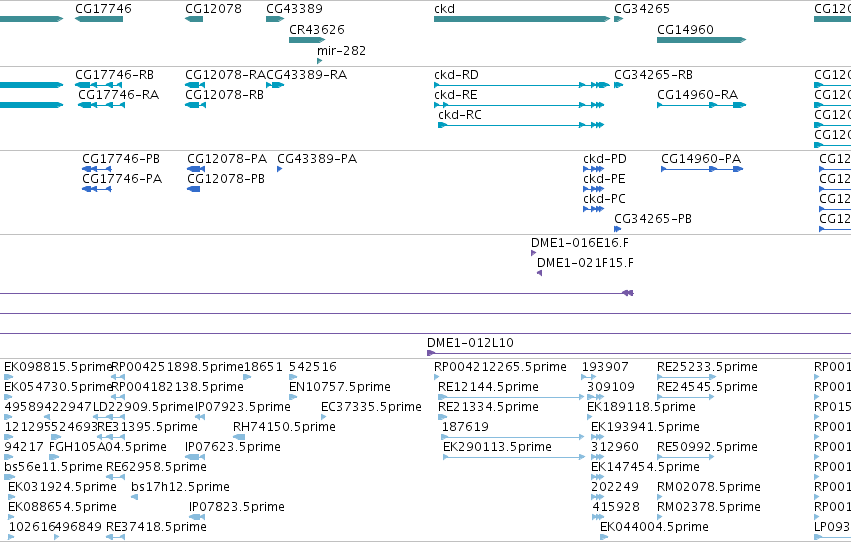This screenshot has height=542, width=851.
Task: Click the EK193941.5prime EST label
Action: 645,426
